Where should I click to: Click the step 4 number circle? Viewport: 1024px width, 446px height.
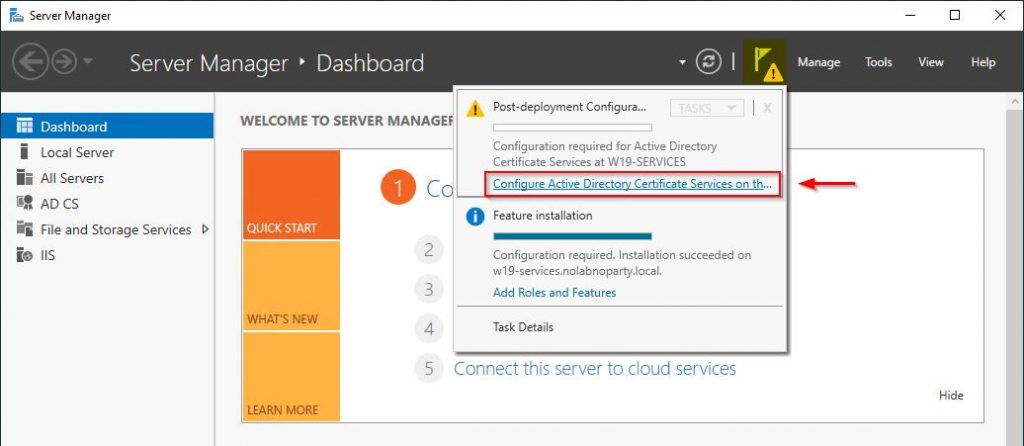tap(428, 328)
